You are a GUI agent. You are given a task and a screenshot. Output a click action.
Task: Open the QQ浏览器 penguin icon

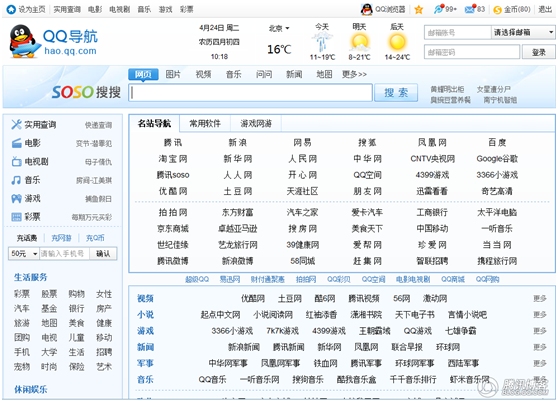coord(367,10)
